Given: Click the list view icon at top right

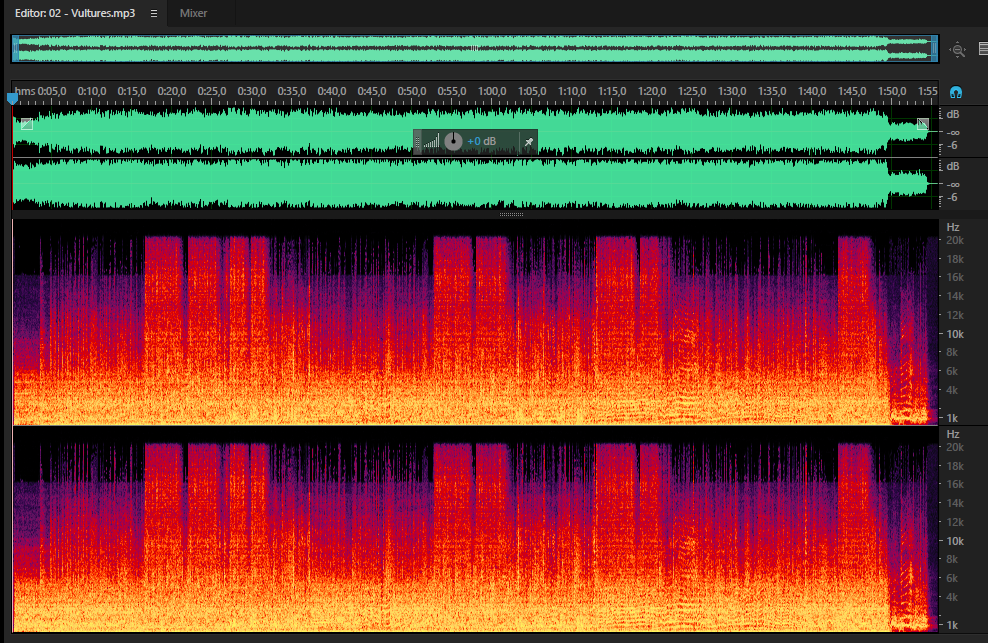Looking at the screenshot, I should click(x=983, y=49).
